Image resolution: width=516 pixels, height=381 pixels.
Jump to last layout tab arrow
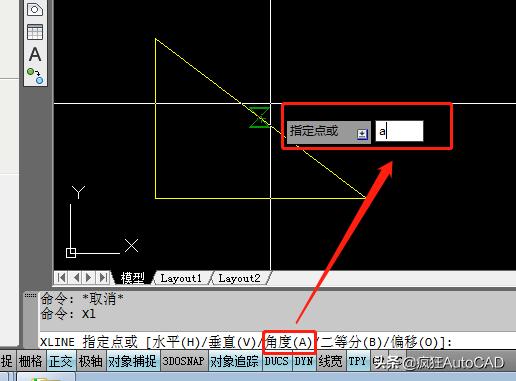point(103,277)
